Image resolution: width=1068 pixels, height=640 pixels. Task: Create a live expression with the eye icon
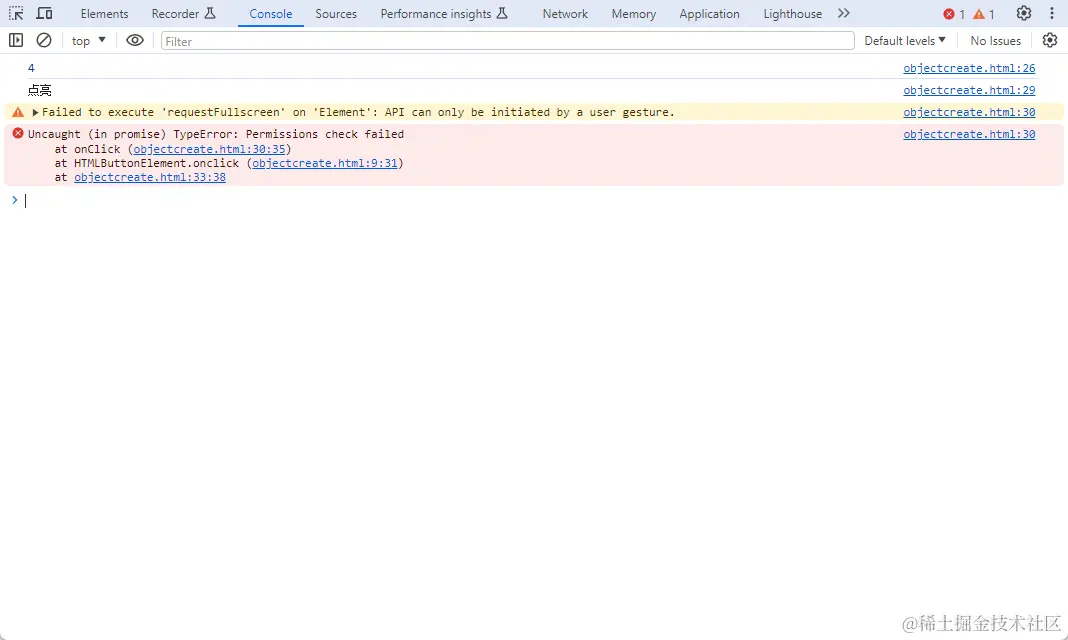click(135, 41)
